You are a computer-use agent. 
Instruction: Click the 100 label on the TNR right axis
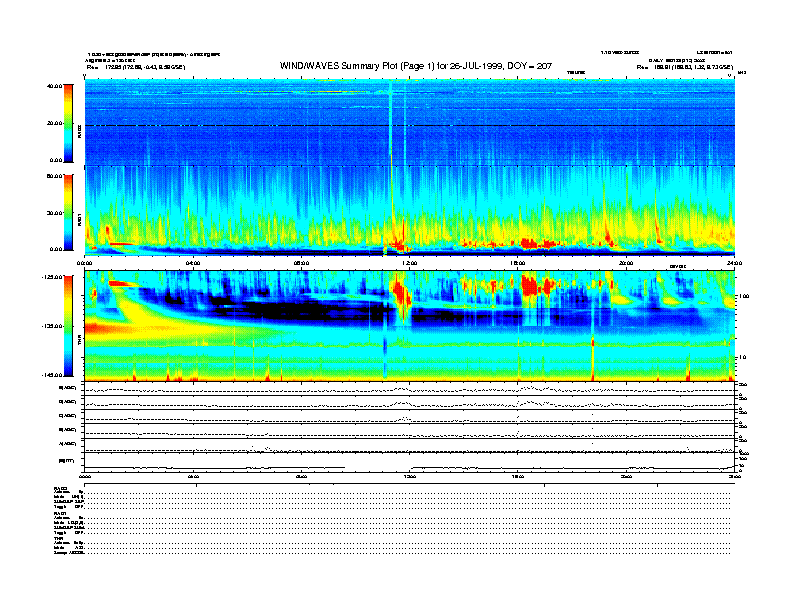click(743, 296)
